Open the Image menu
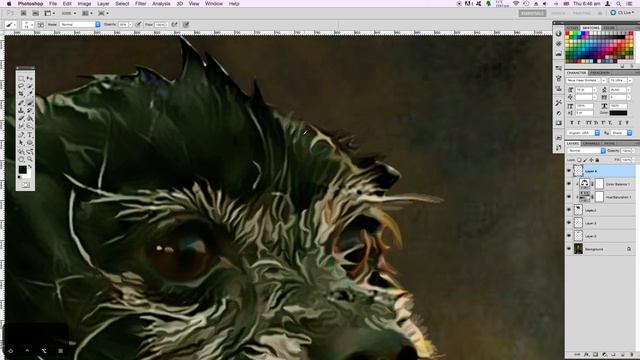This screenshot has width=640, height=360. (84, 4)
